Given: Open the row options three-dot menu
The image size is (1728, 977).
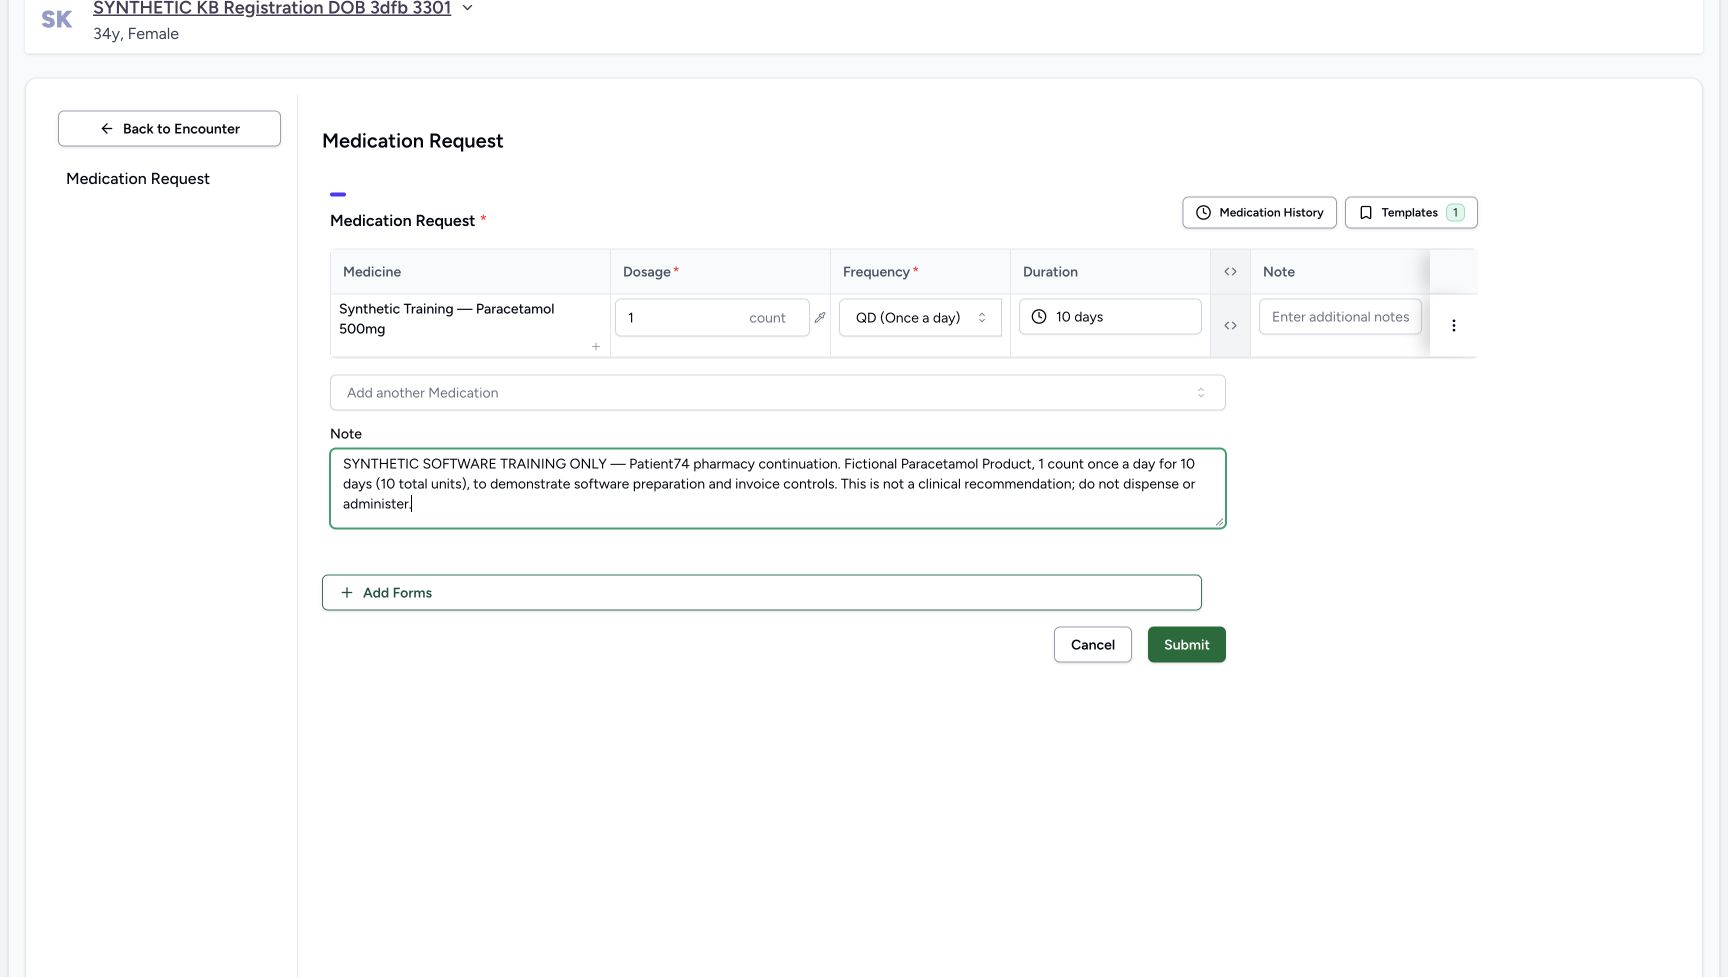Looking at the screenshot, I should point(1453,326).
